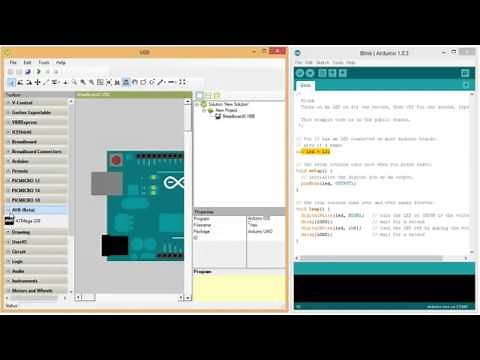Expand the Motors and Wheels toolbox group
Viewport: 480px width, 360px height.
[x=37, y=291]
